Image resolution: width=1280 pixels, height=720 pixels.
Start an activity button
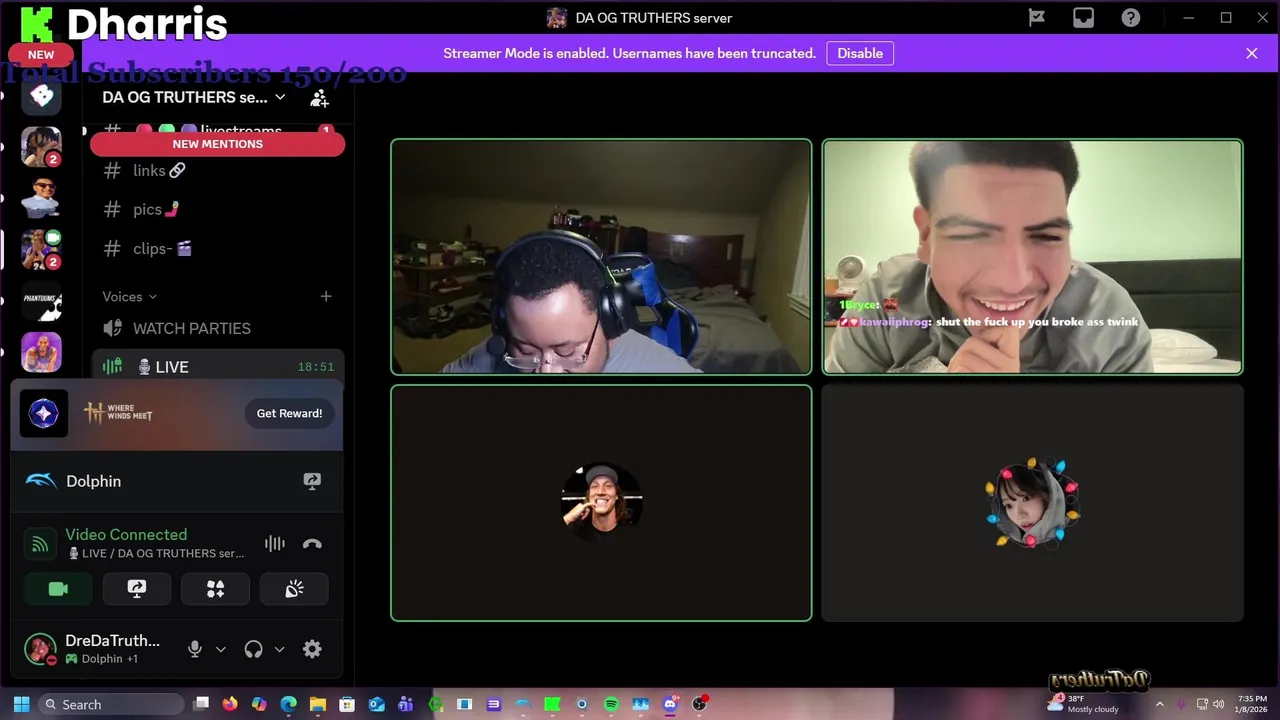click(x=215, y=589)
